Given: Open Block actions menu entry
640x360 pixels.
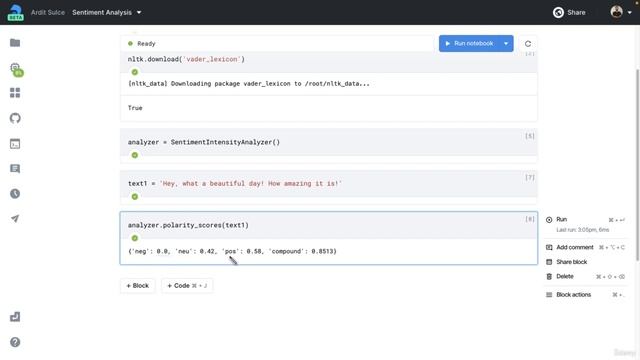Looking at the screenshot, I should click(x=585, y=295).
